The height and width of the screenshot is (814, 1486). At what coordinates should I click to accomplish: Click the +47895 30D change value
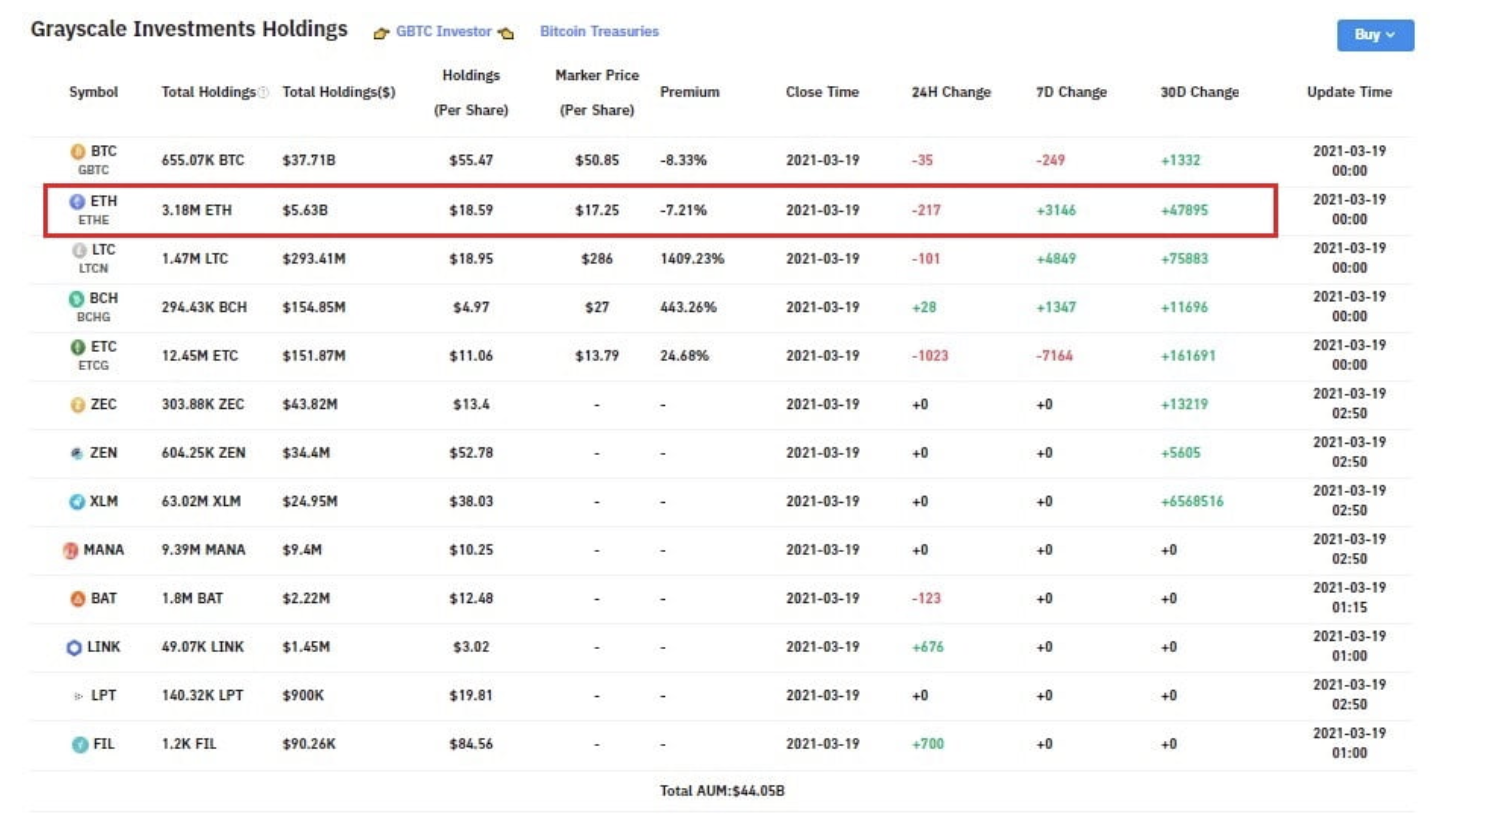pyautogui.click(x=1184, y=210)
